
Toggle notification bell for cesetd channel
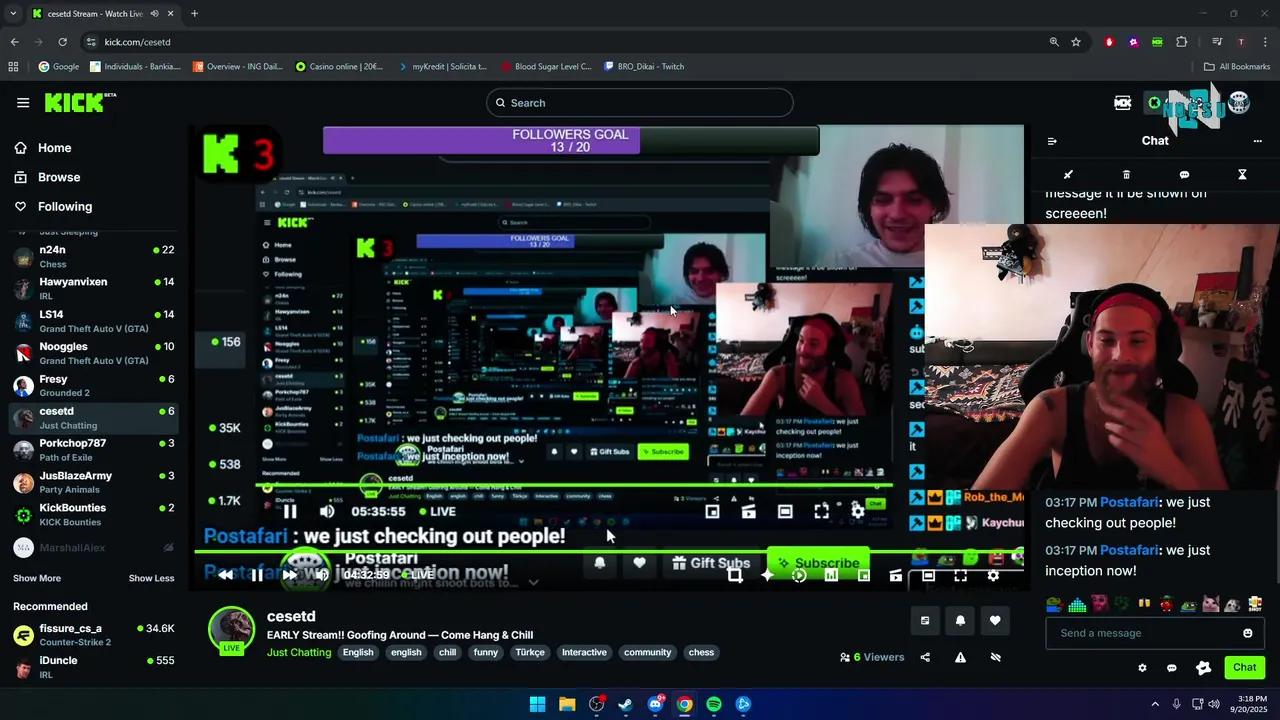pos(960,621)
